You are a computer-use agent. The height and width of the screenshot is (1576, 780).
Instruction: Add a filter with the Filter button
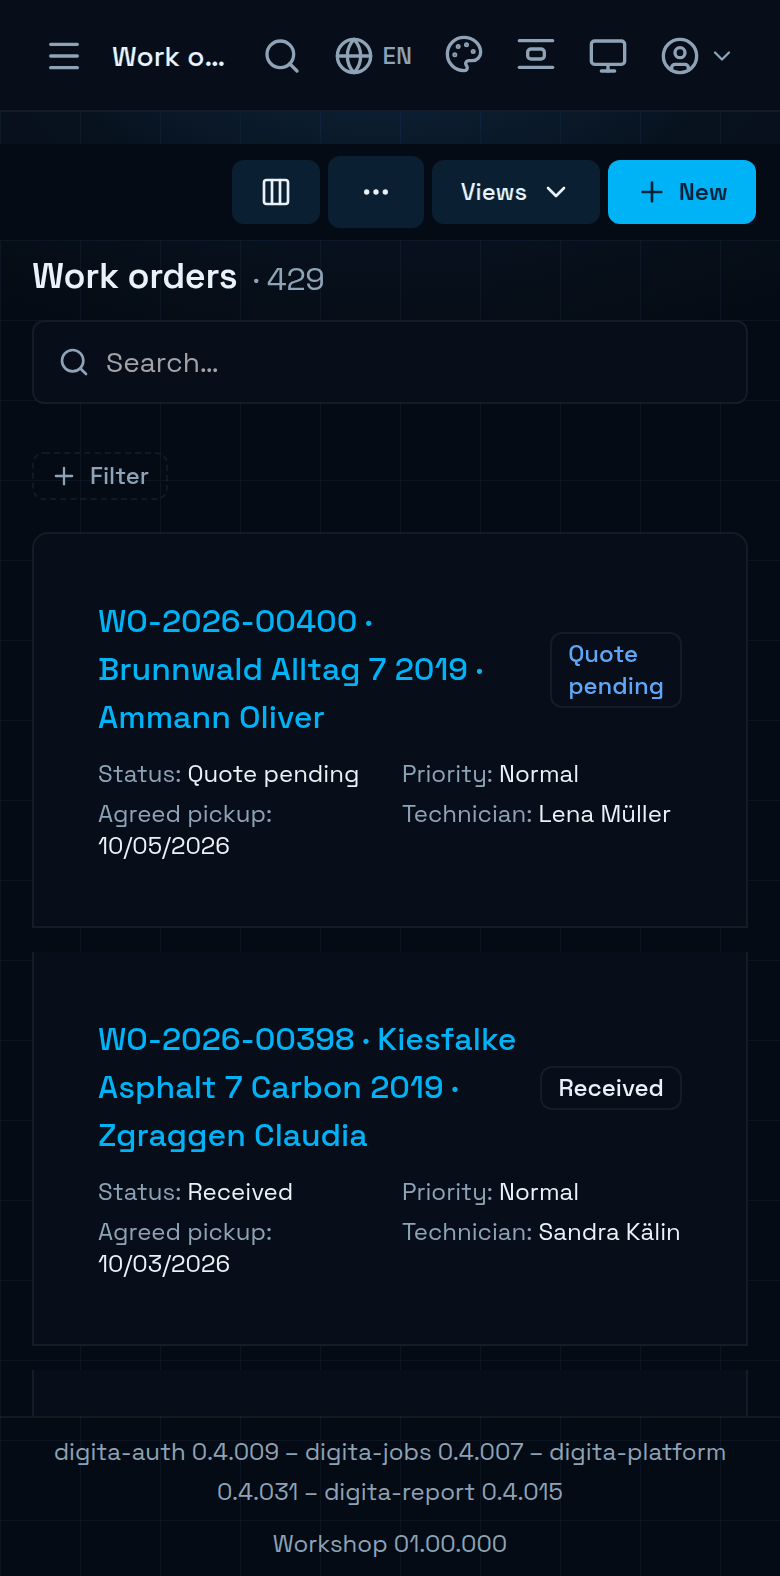100,476
